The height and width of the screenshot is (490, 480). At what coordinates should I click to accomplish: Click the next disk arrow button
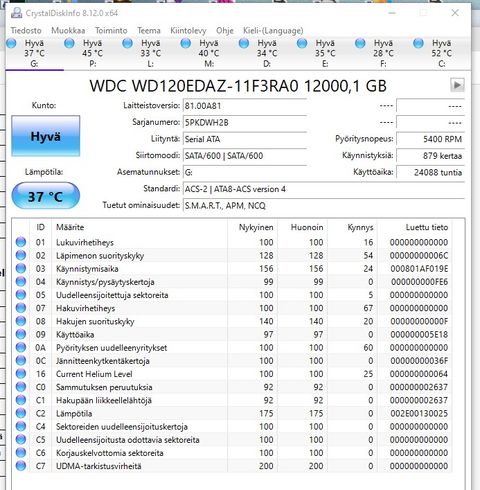[457, 85]
